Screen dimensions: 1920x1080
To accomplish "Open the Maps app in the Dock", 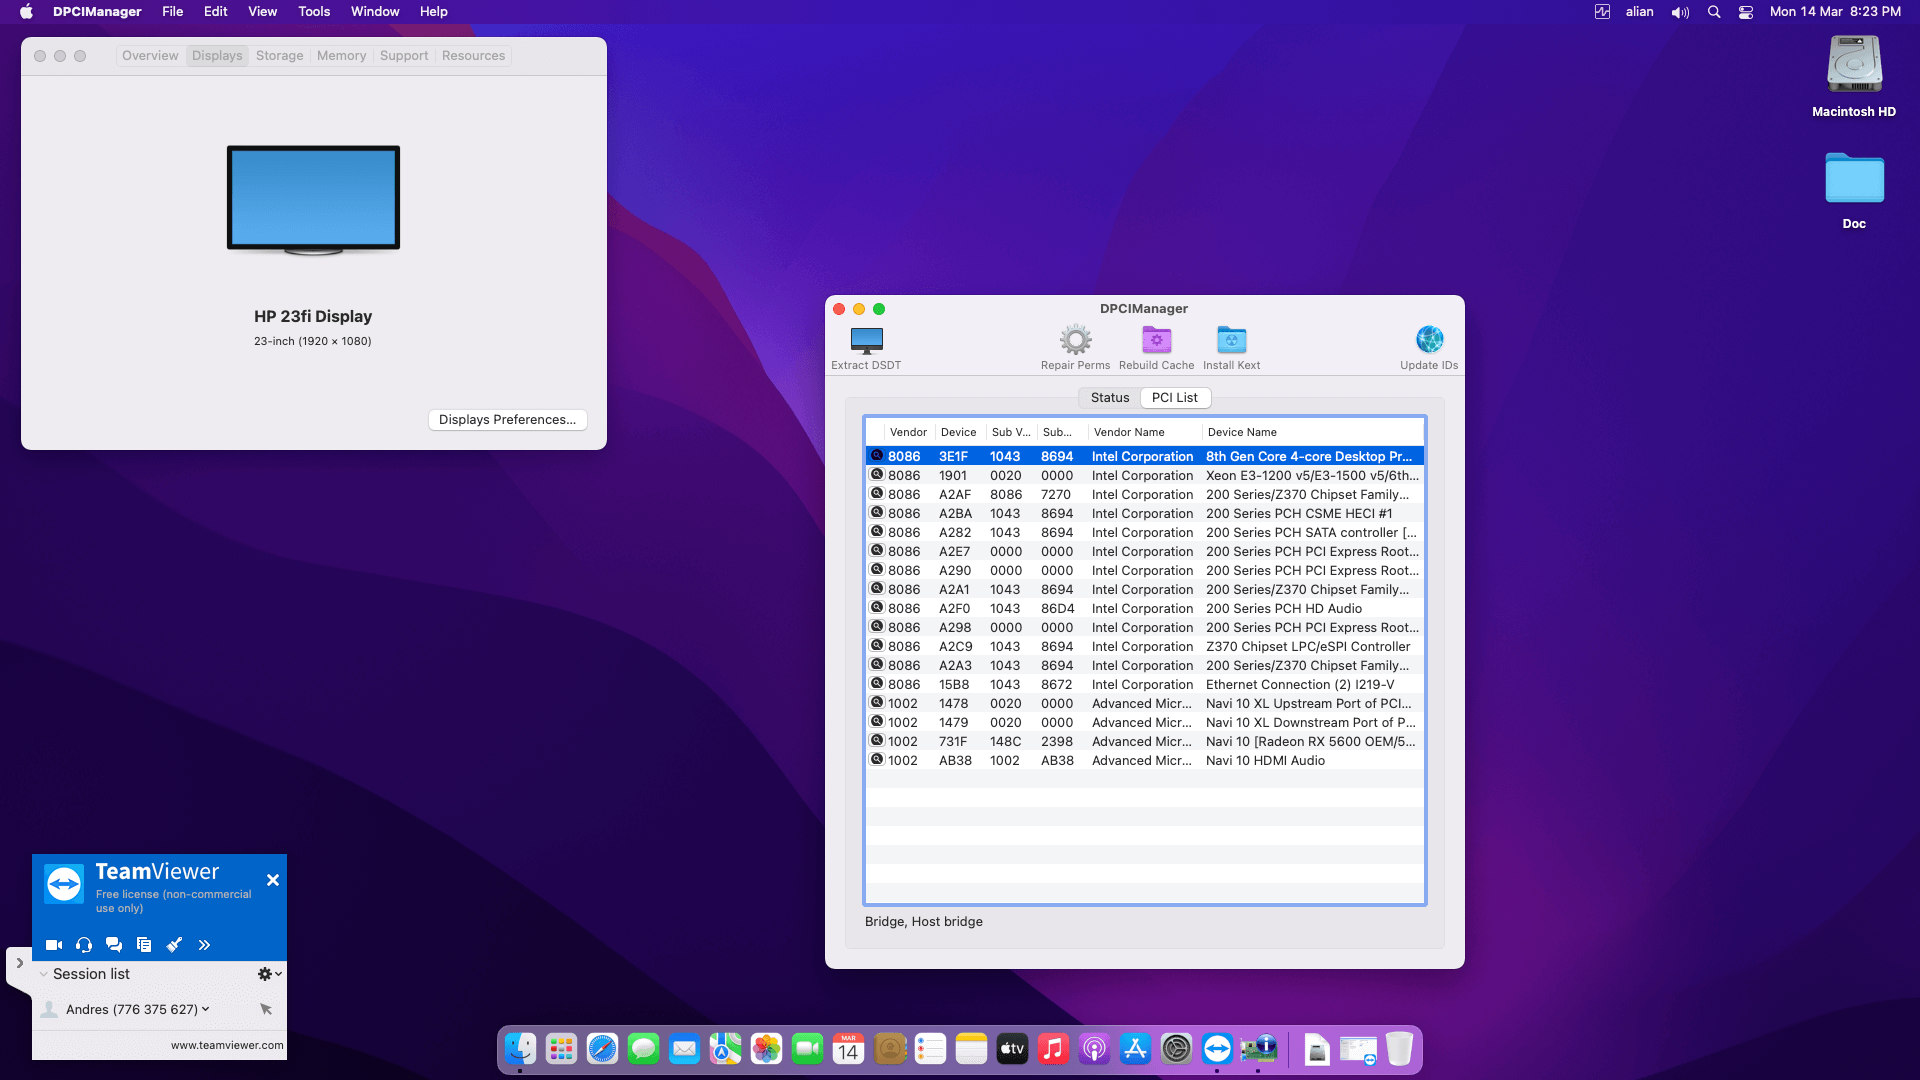I will click(x=725, y=1049).
